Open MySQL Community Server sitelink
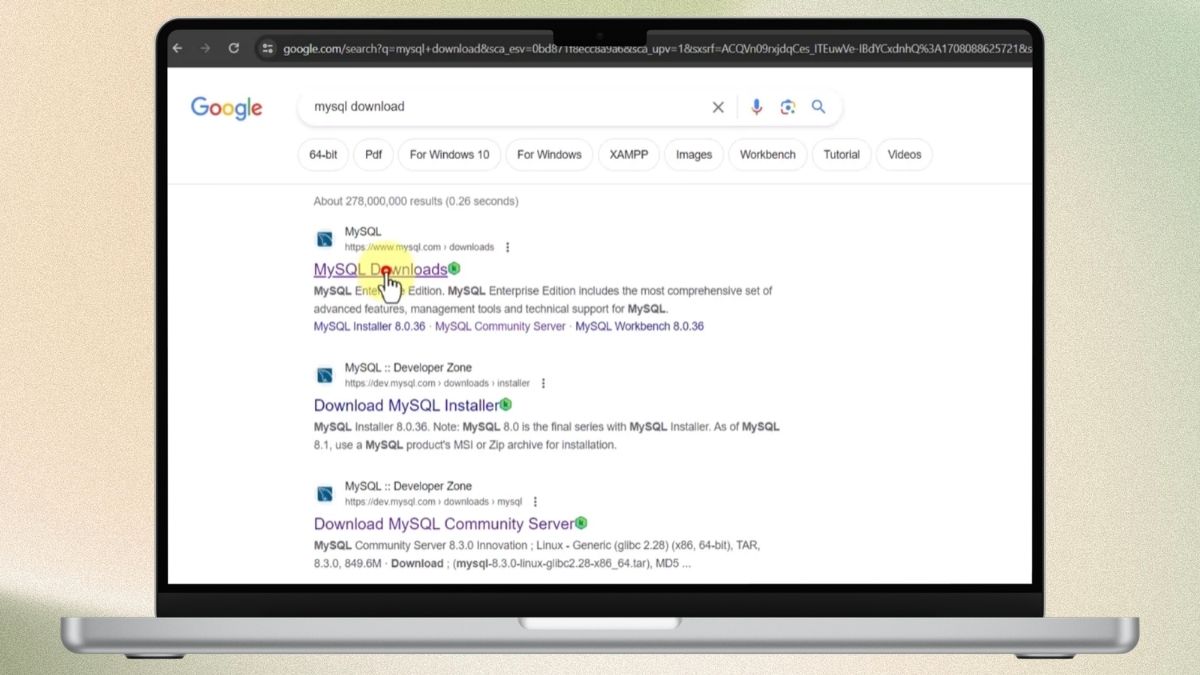Viewport: 1200px width, 675px height. pos(500,327)
